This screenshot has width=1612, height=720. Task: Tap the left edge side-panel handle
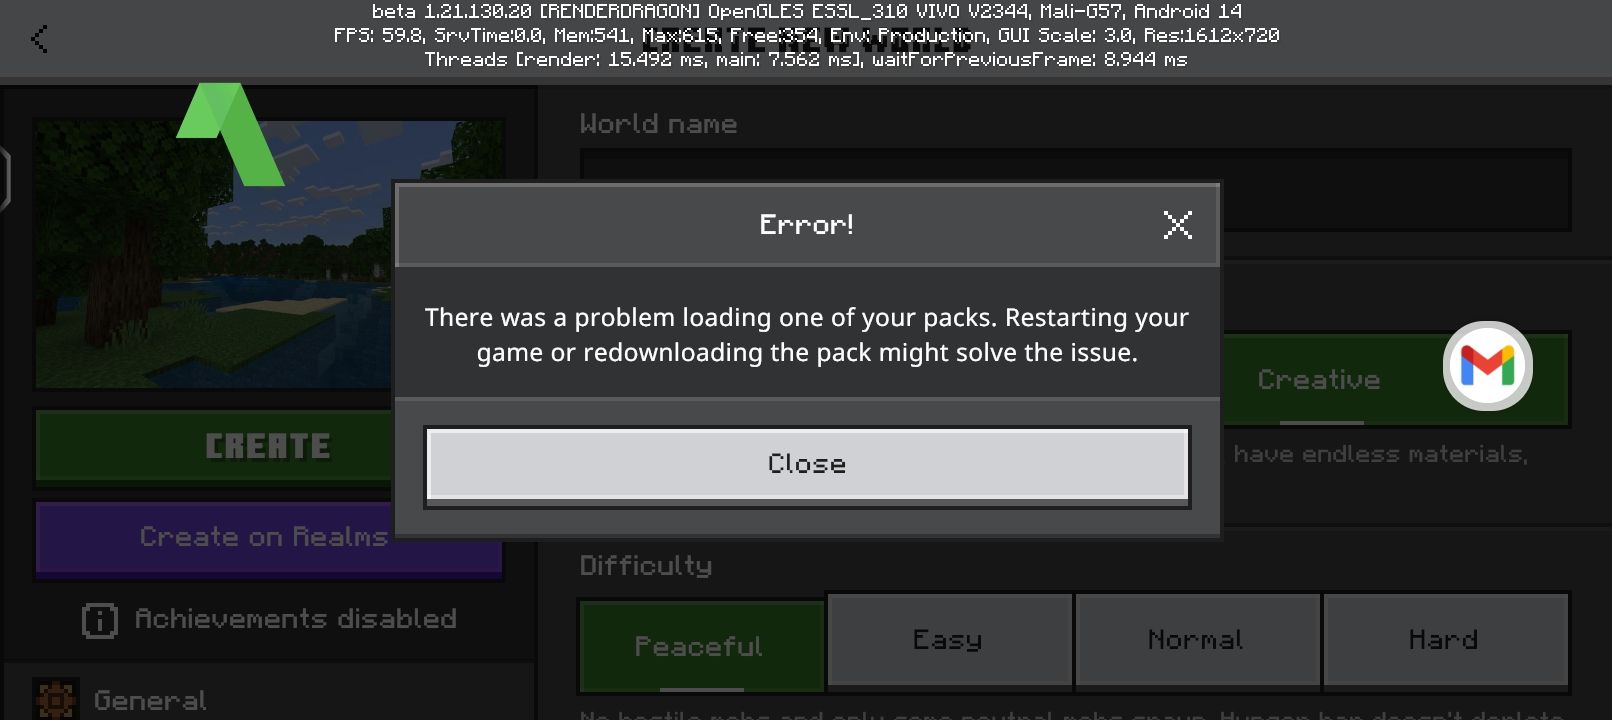point(5,180)
